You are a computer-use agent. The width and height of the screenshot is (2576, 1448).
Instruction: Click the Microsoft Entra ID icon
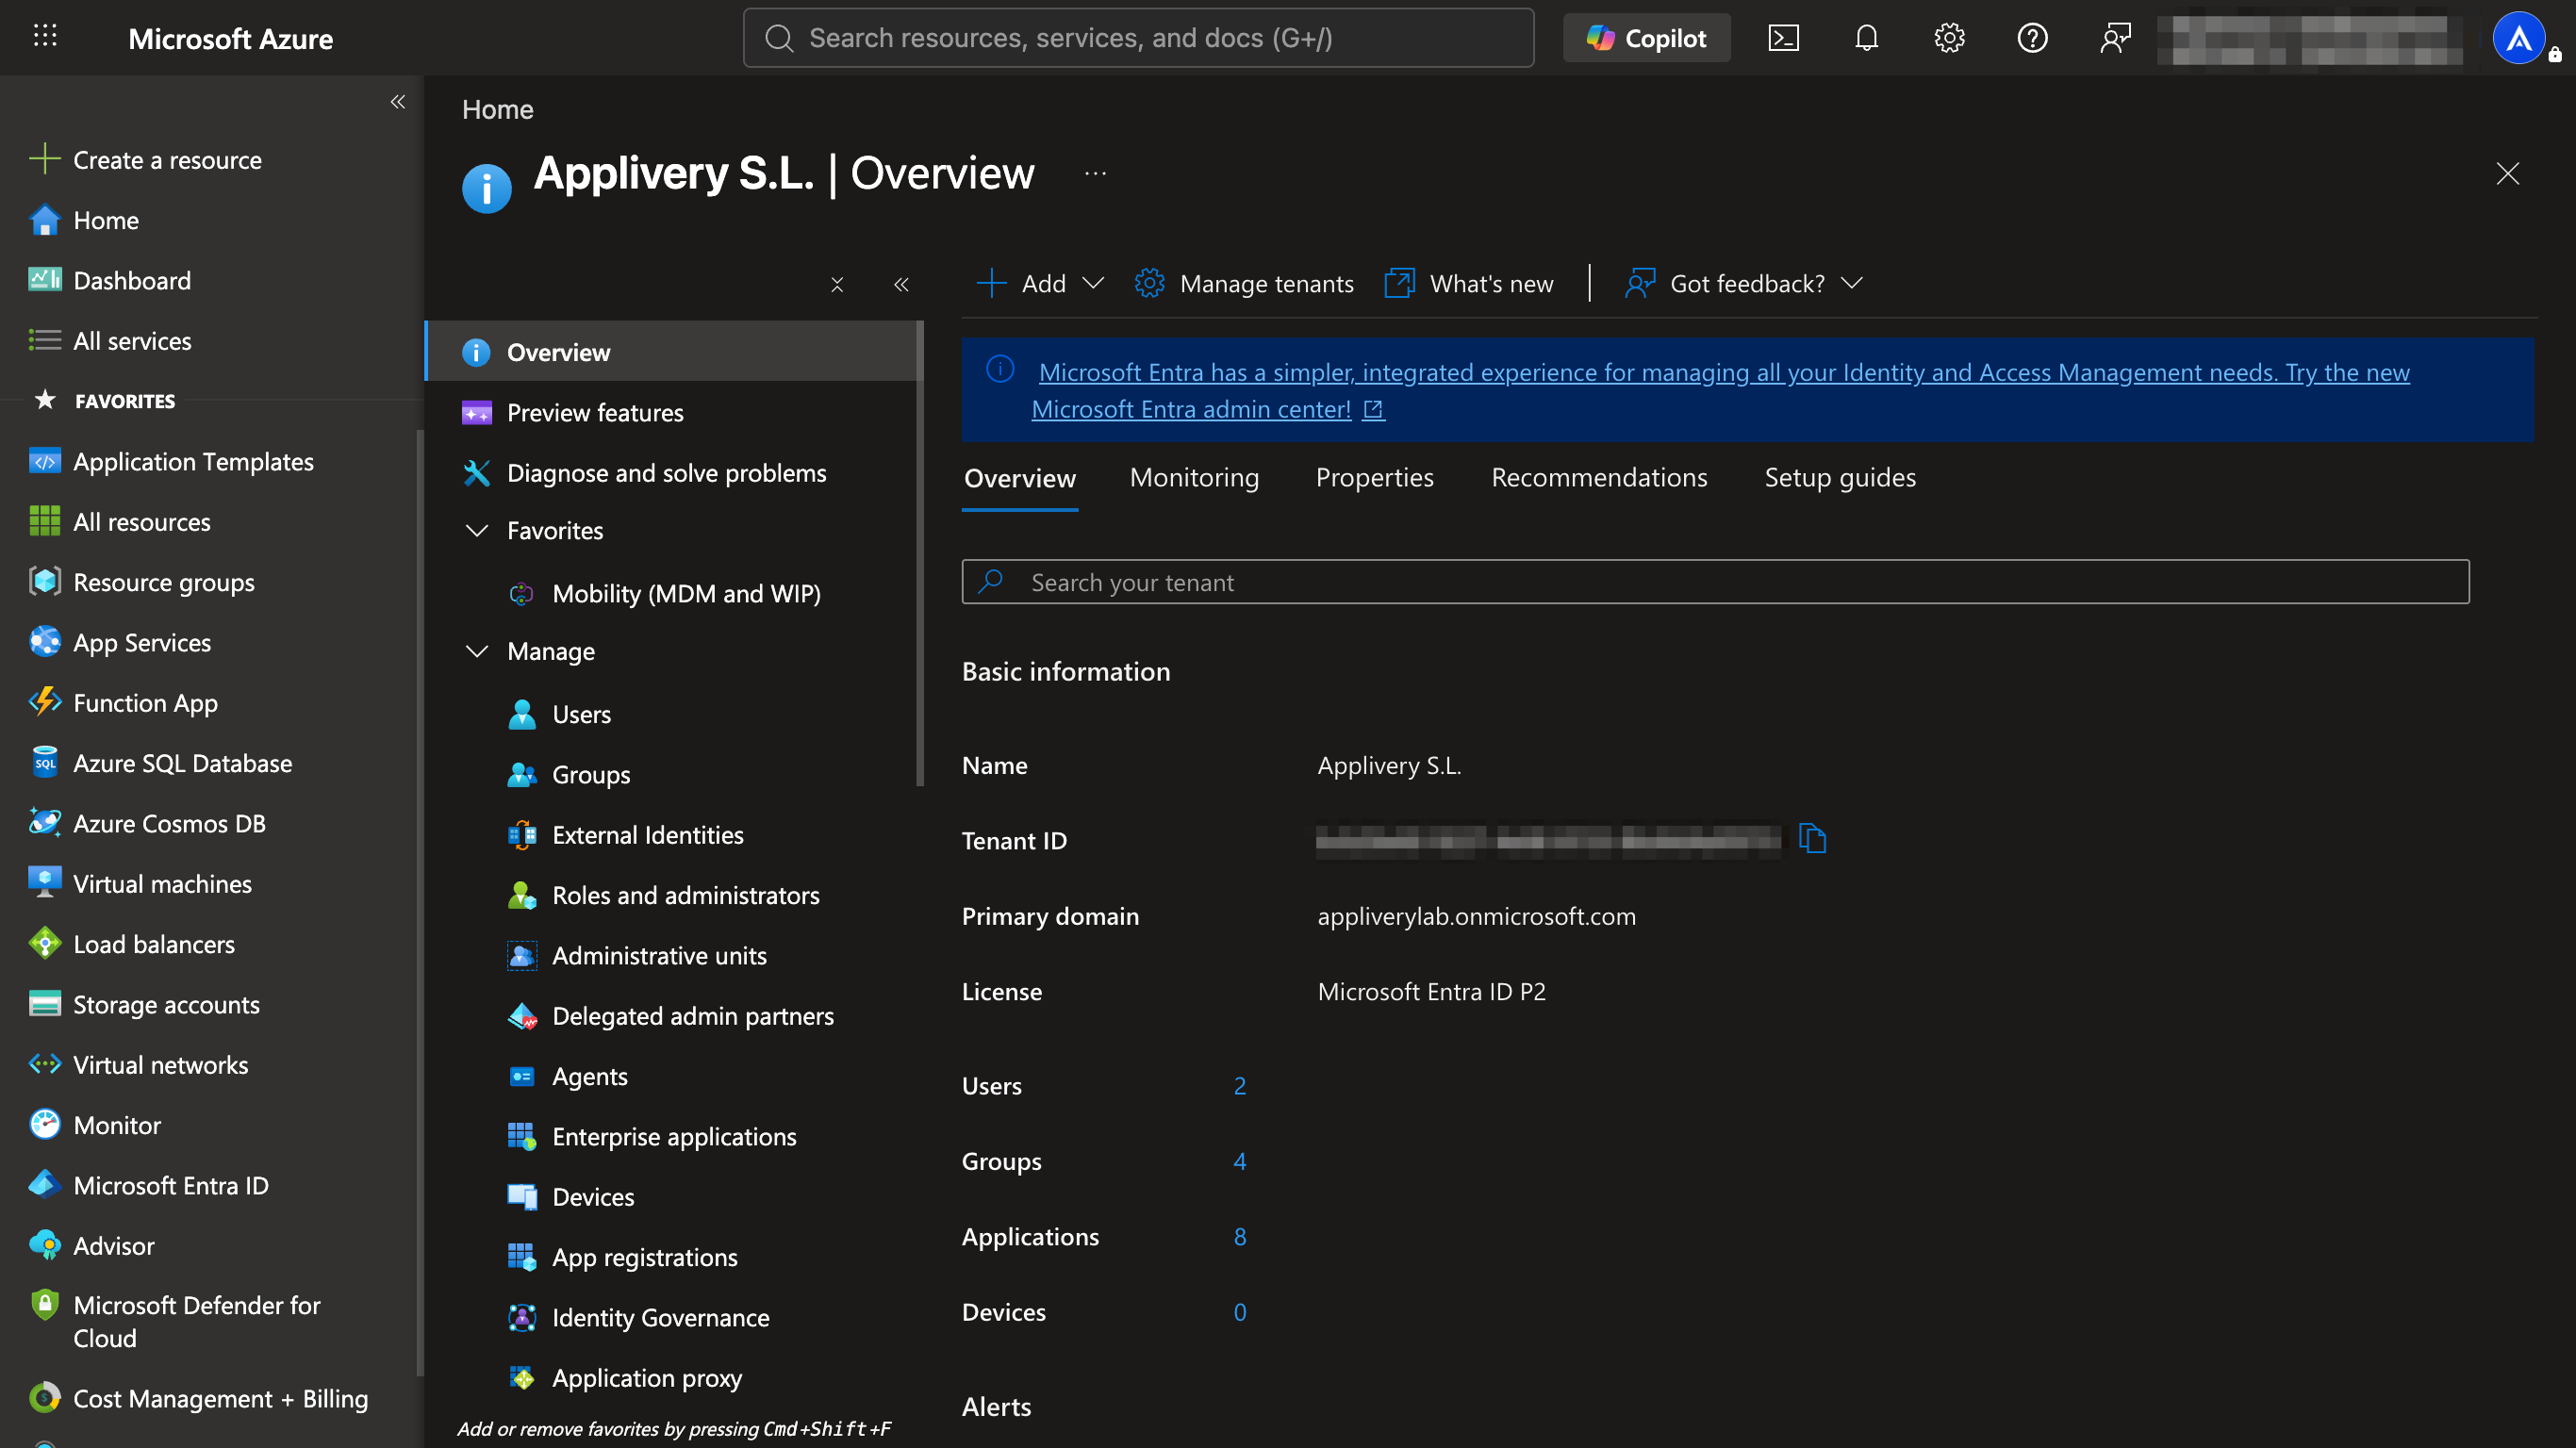pyautogui.click(x=44, y=1184)
